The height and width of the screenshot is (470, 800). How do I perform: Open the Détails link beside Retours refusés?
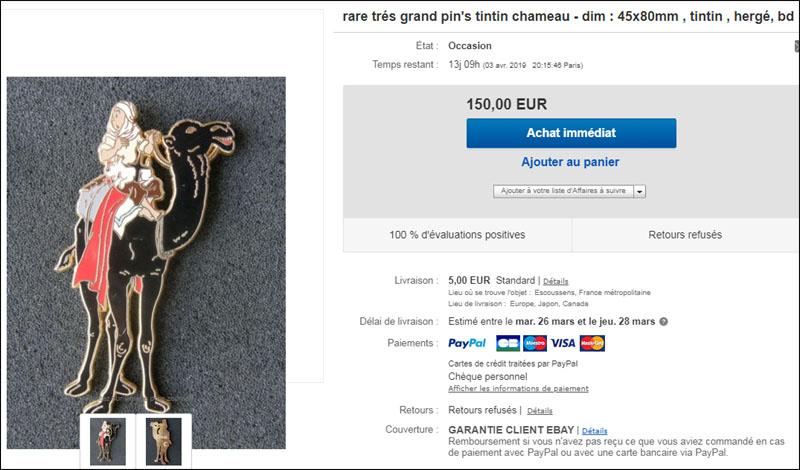tap(540, 411)
